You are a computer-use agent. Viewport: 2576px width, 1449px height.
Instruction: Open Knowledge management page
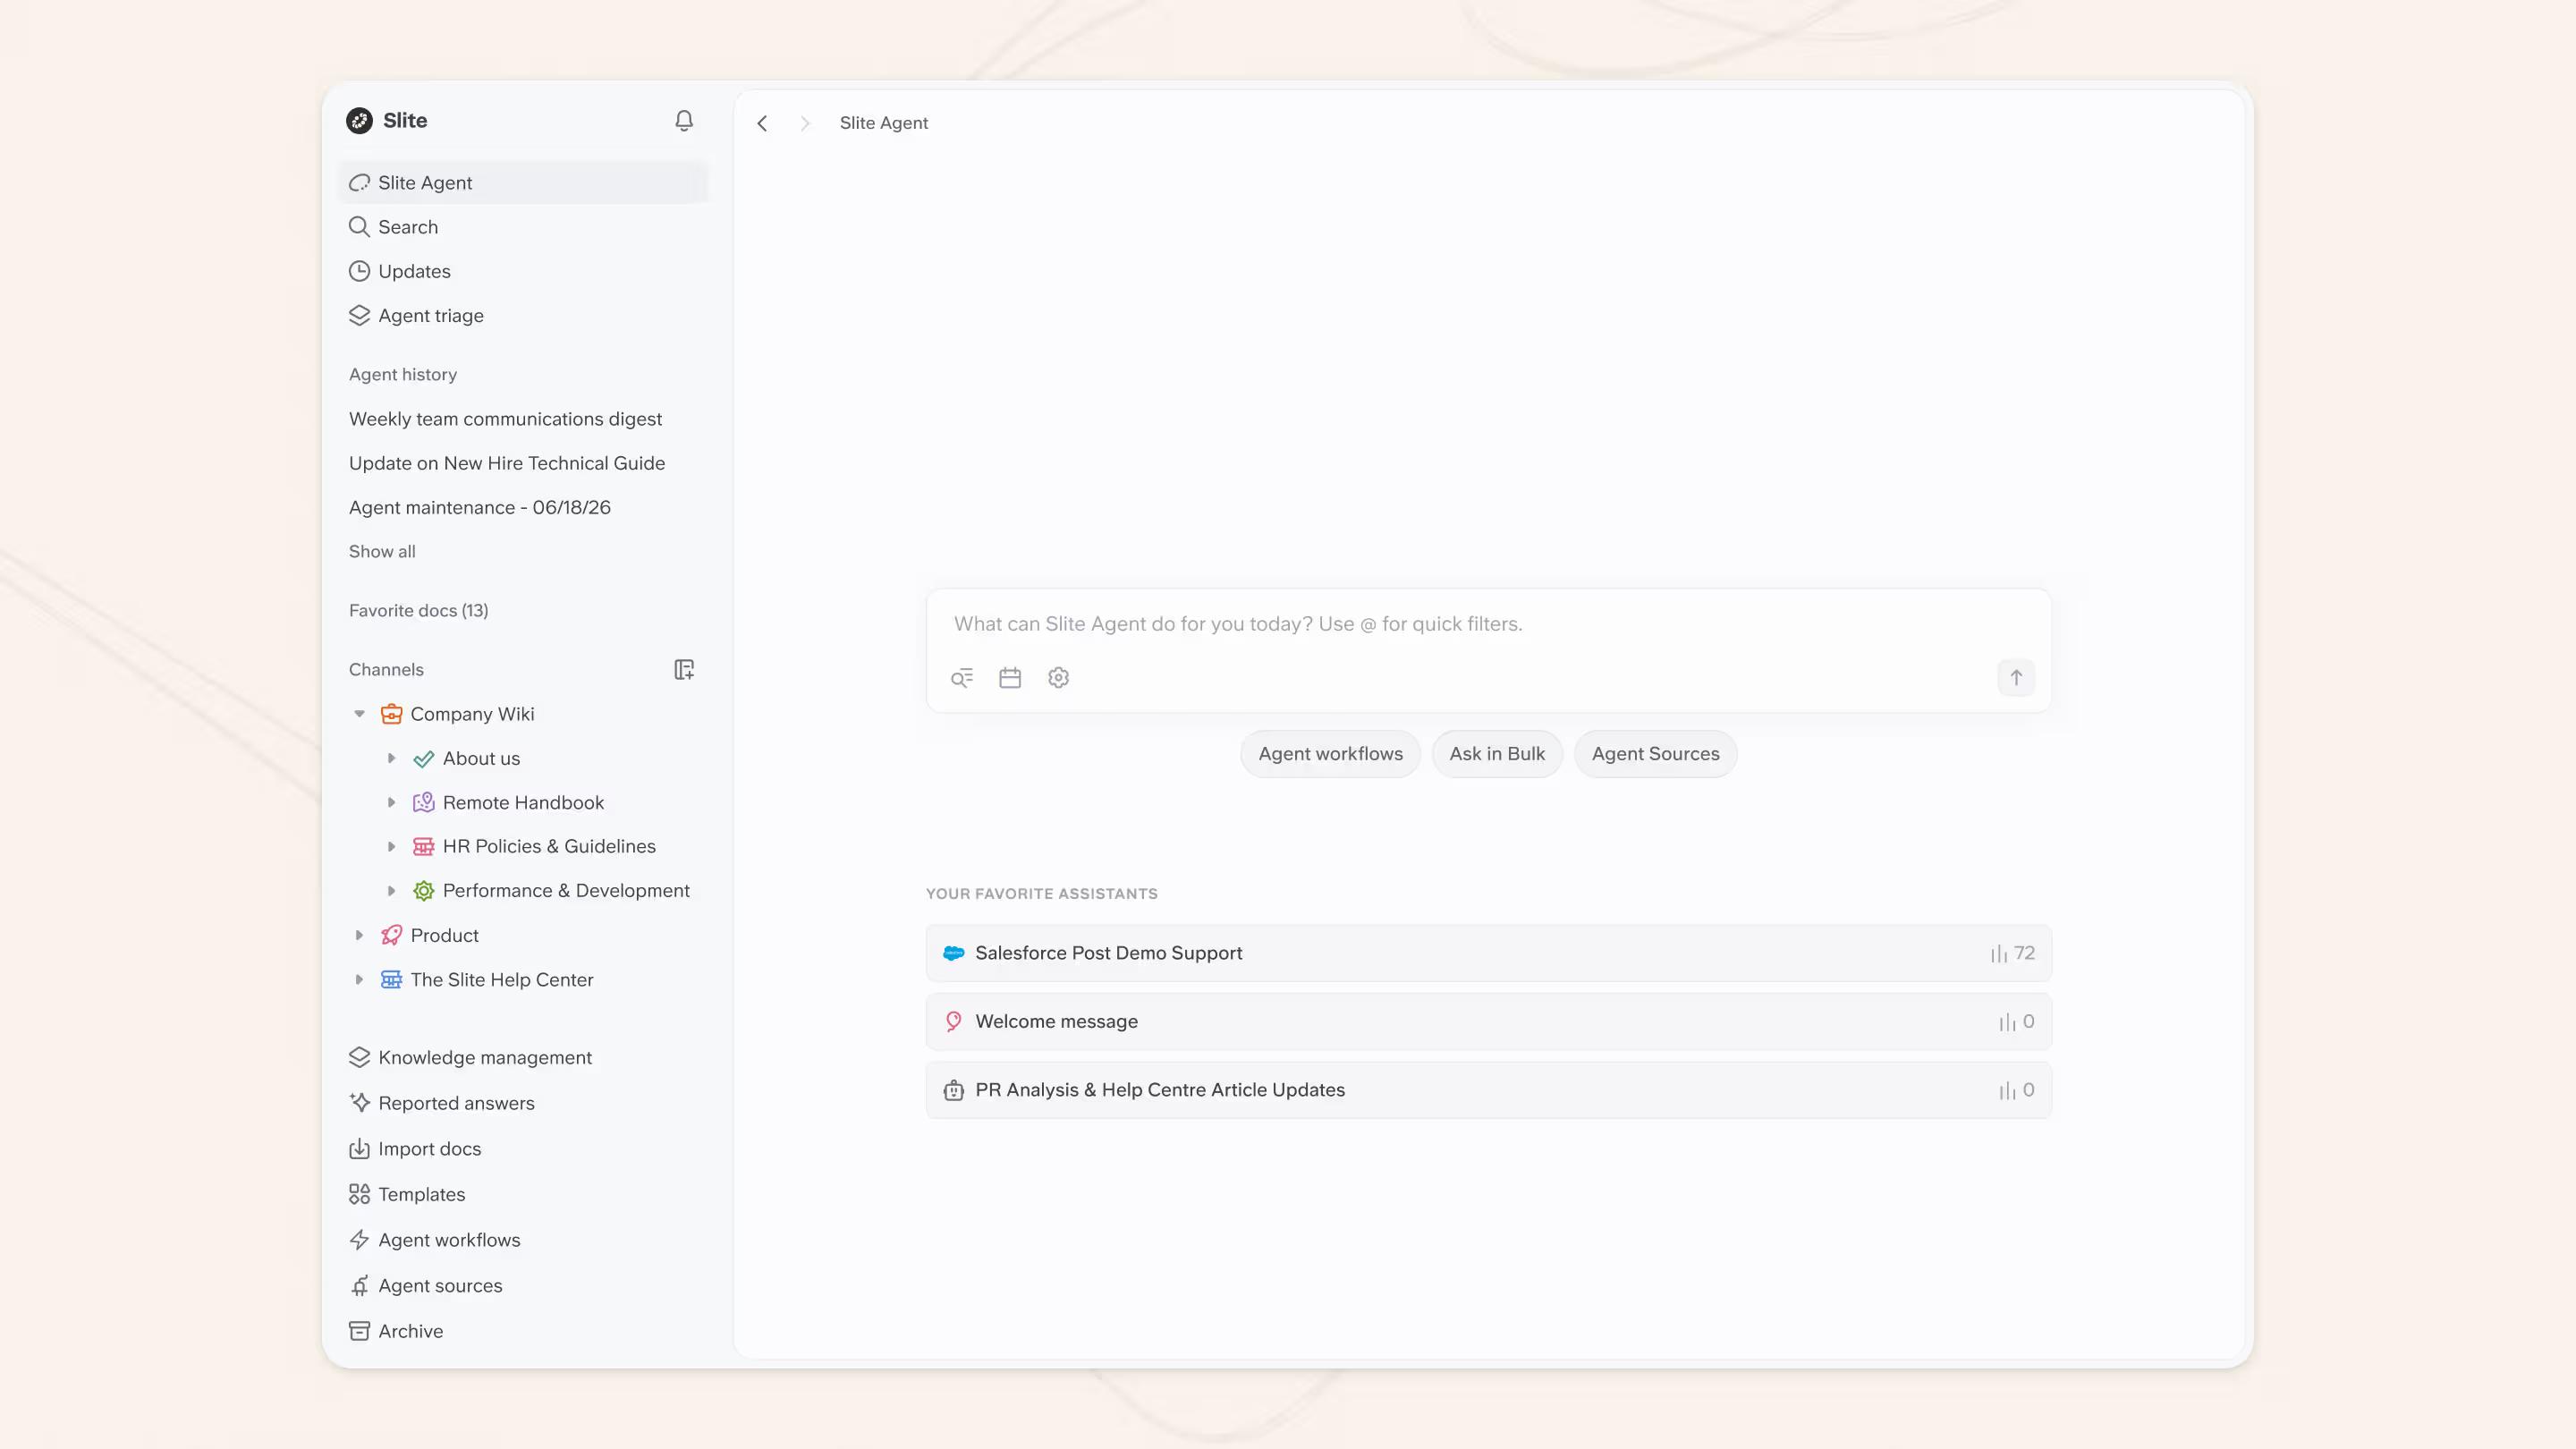524,1057
